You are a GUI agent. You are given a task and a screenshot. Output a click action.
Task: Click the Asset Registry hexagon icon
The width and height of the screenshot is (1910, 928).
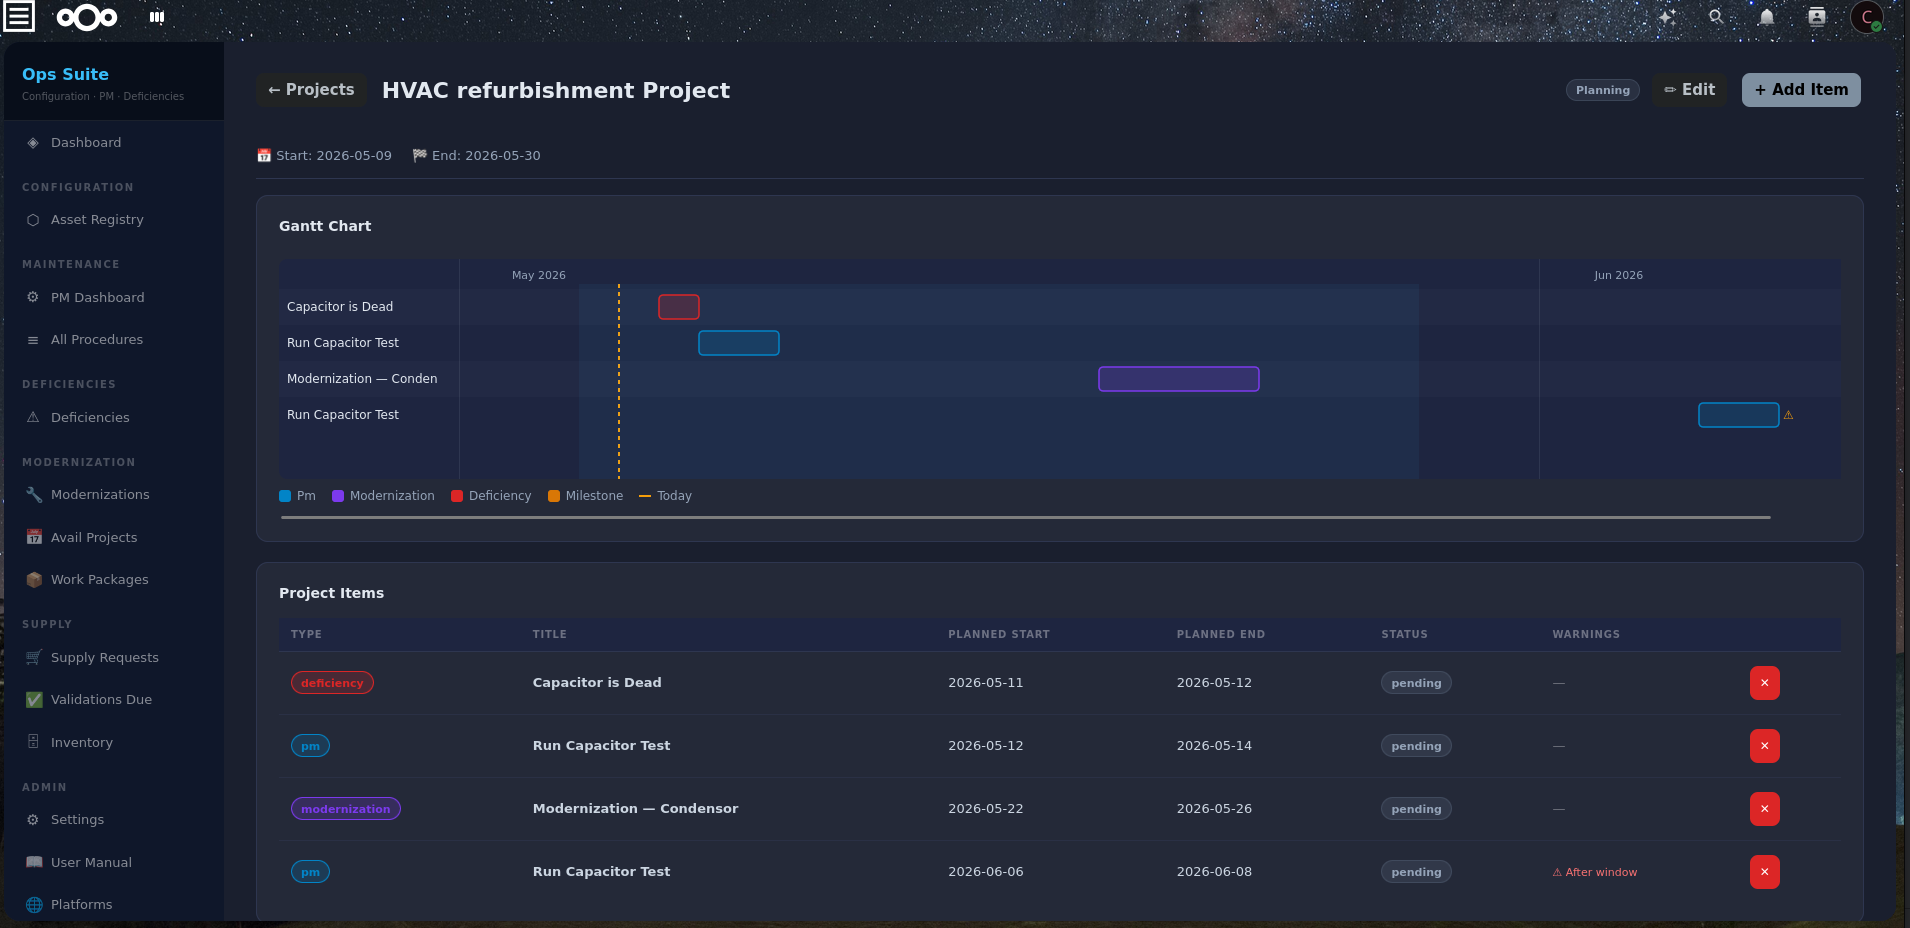coord(33,220)
